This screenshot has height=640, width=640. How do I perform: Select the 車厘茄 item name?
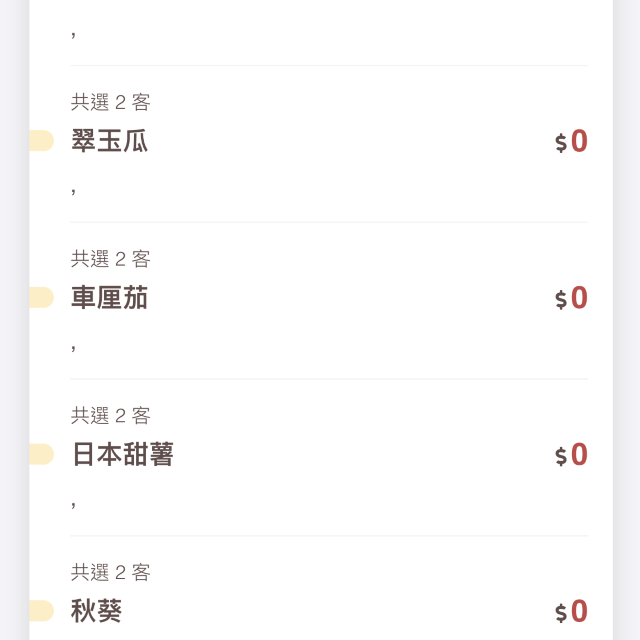point(110,298)
